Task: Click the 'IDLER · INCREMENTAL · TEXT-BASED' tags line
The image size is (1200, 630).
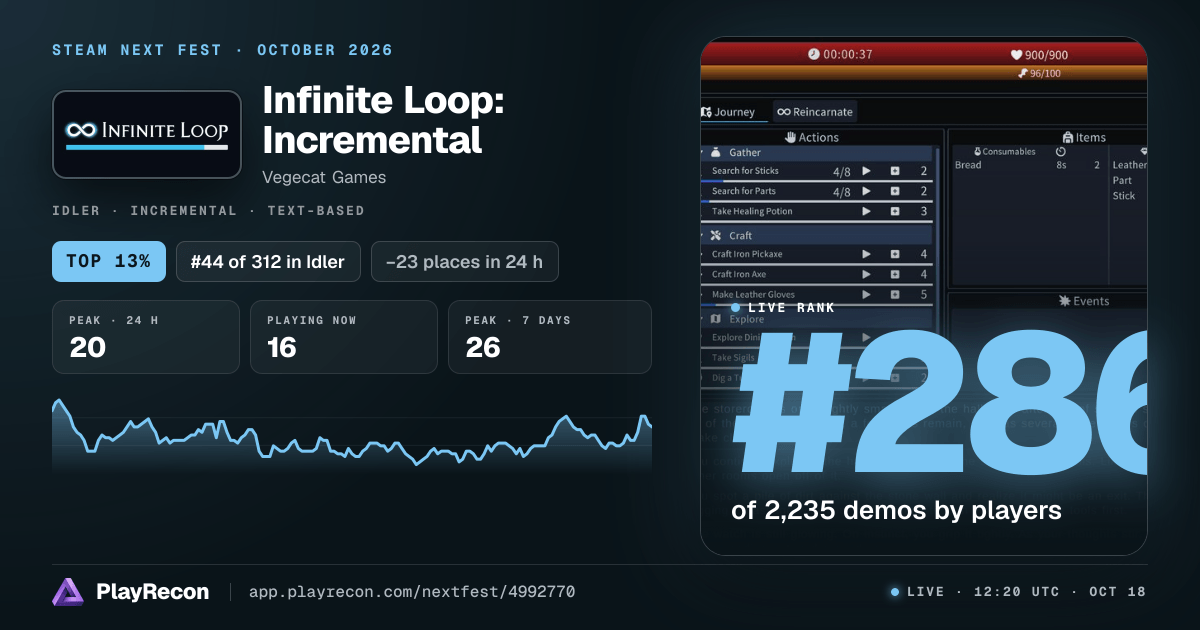Action: pos(208,211)
